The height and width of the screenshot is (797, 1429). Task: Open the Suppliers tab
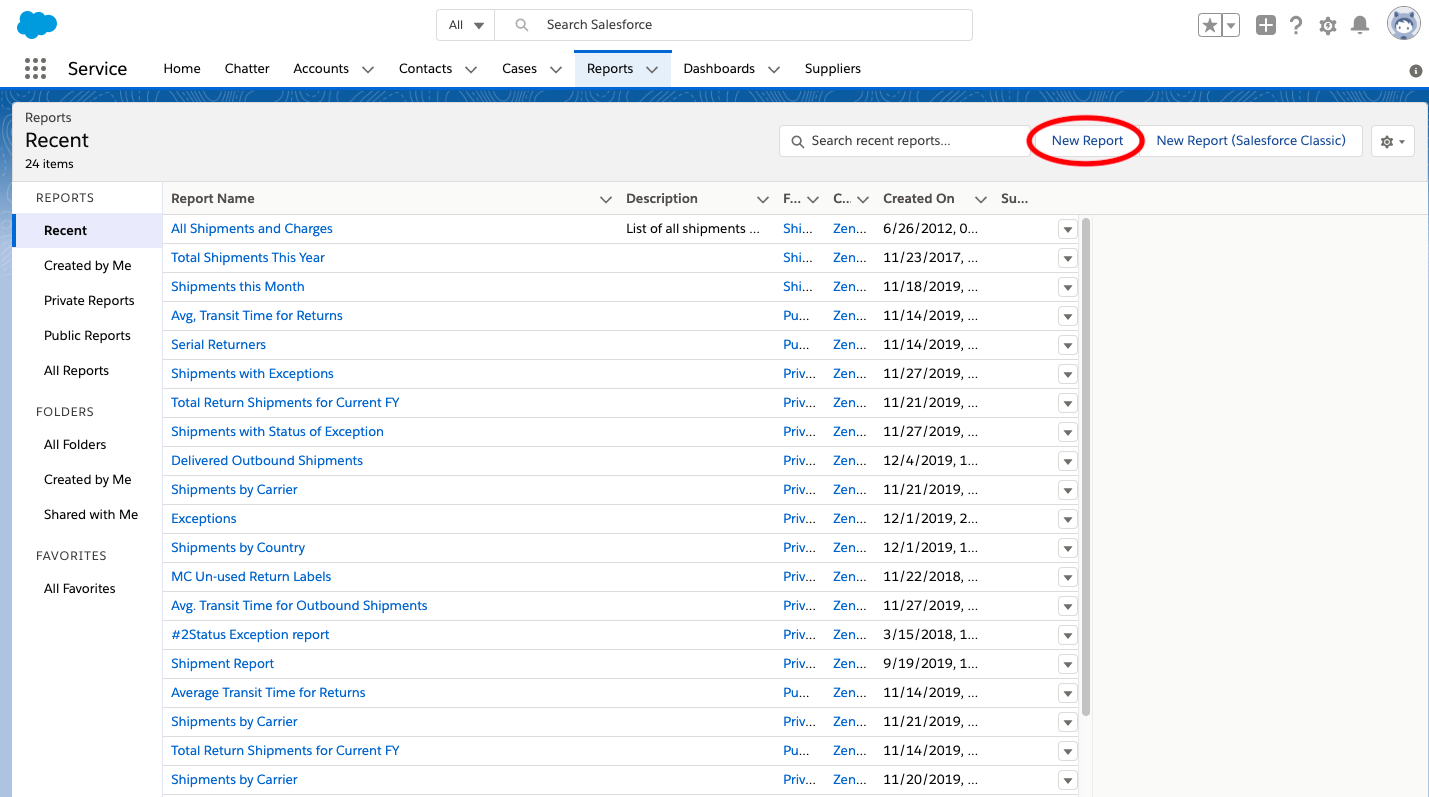833,69
